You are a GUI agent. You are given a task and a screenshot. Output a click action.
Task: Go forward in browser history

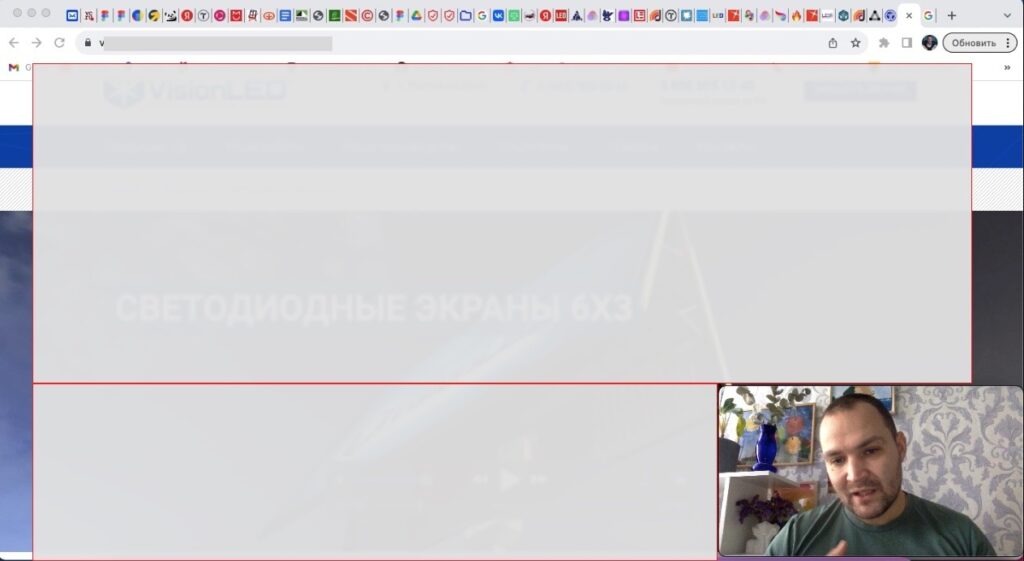tap(37, 43)
